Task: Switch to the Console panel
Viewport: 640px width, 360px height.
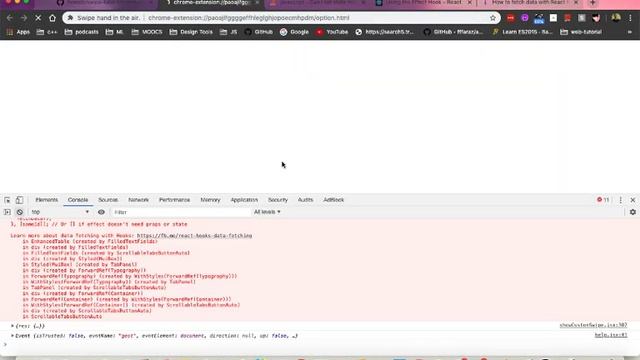Action: click(x=78, y=200)
